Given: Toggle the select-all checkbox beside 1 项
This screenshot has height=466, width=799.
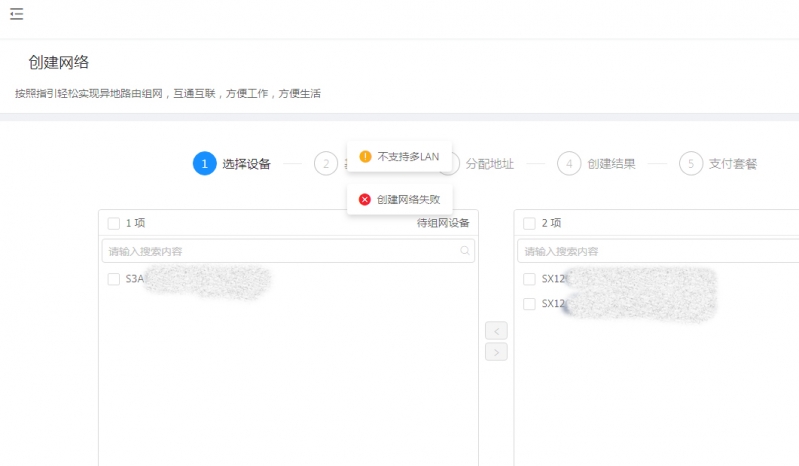Looking at the screenshot, I should (x=113, y=223).
